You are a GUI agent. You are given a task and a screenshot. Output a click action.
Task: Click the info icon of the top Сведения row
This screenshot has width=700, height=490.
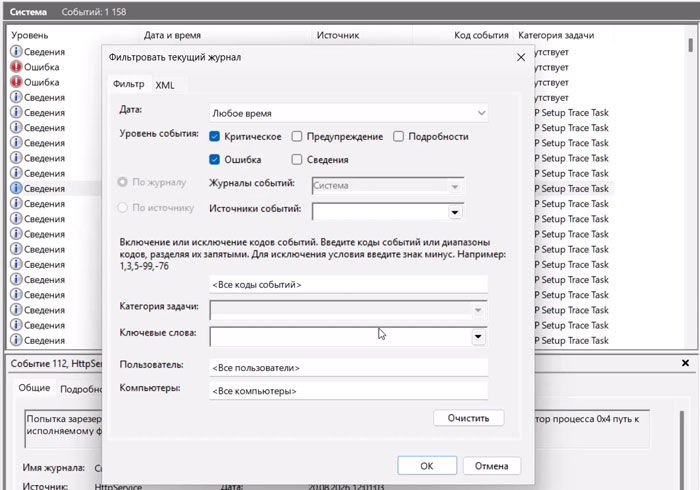coord(16,52)
